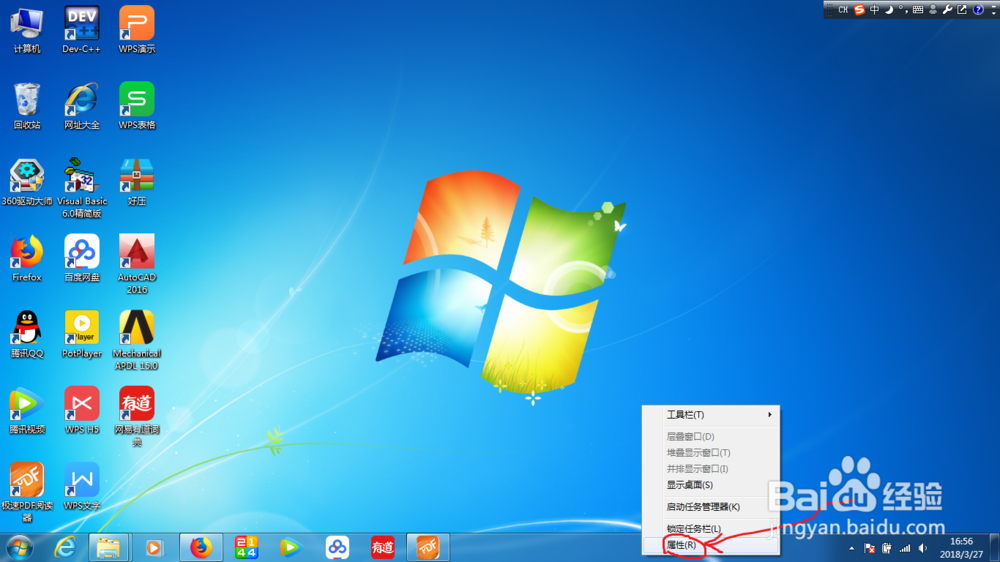Click the 回收站 recycle bin icon
This screenshot has height=562, width=1000.
coord(27,106)
